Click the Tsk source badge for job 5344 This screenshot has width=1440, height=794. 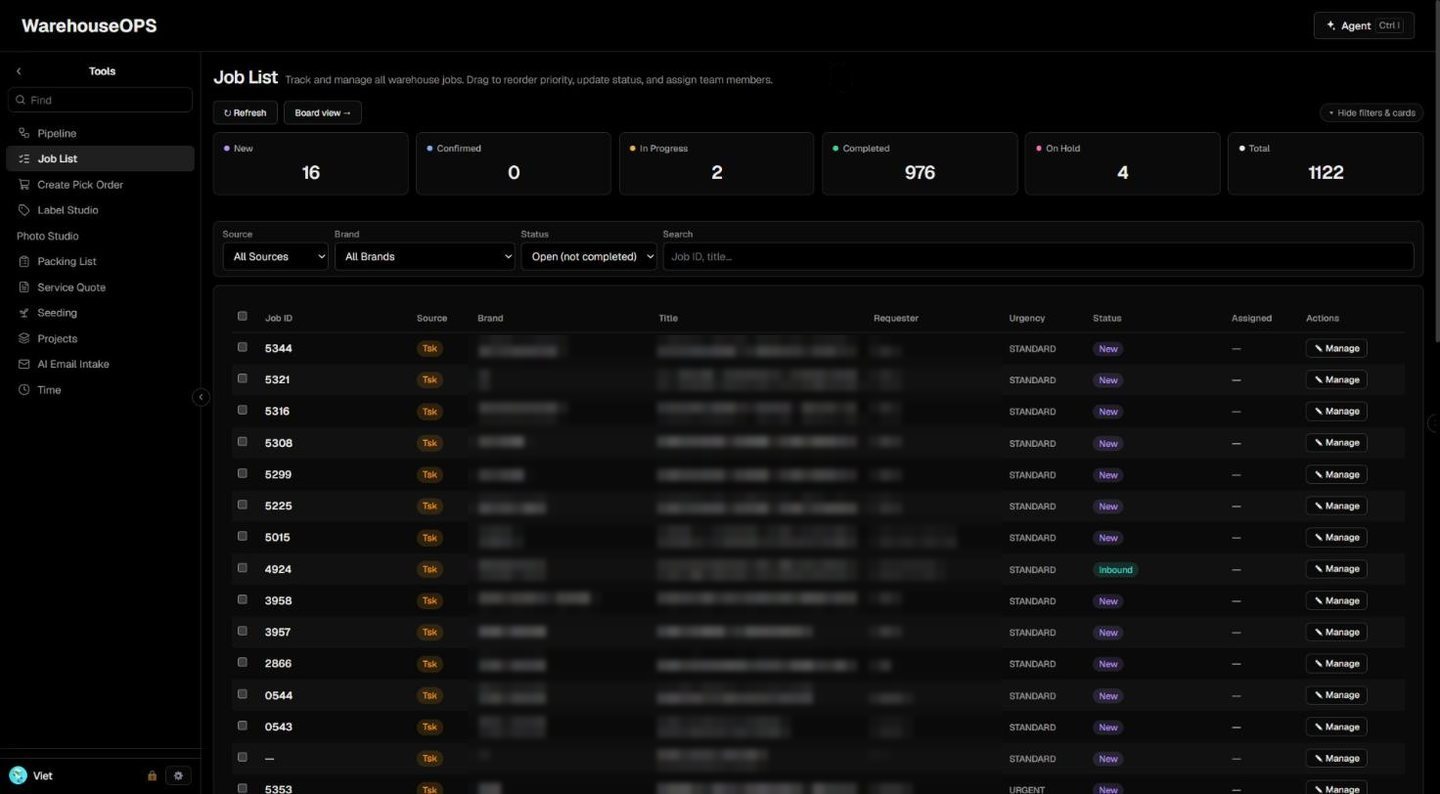(x=430, y=349)
